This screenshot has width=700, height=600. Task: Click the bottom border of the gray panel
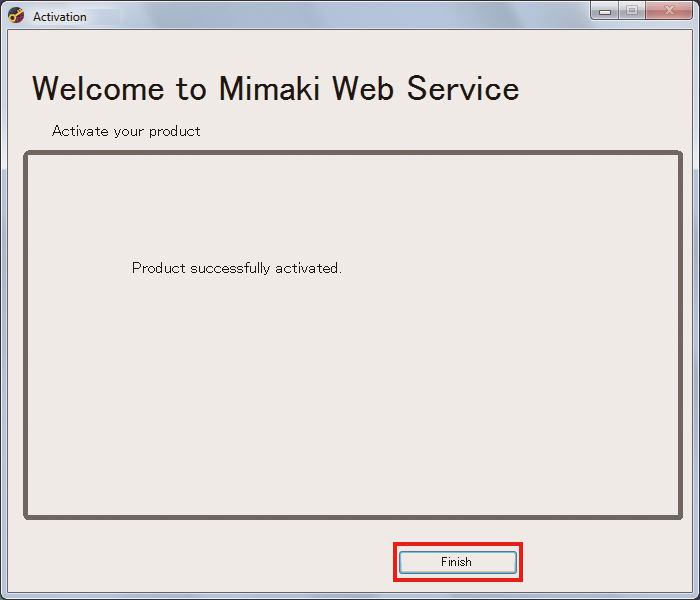[353, 516]
